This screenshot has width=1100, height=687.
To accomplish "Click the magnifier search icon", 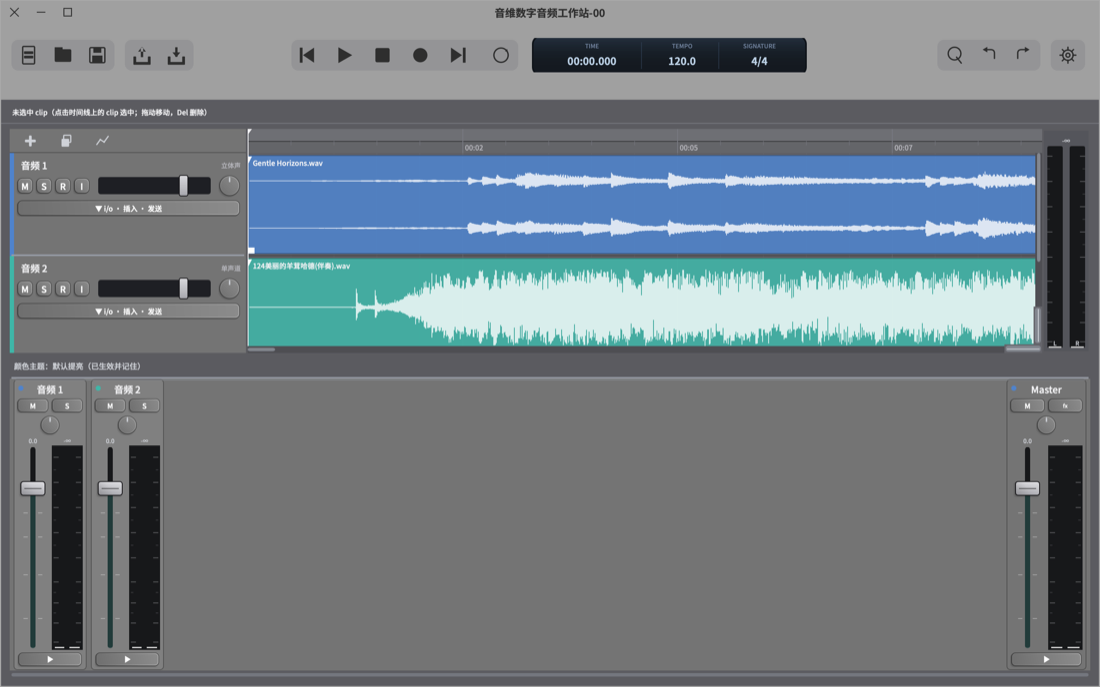I will point(955,55).
